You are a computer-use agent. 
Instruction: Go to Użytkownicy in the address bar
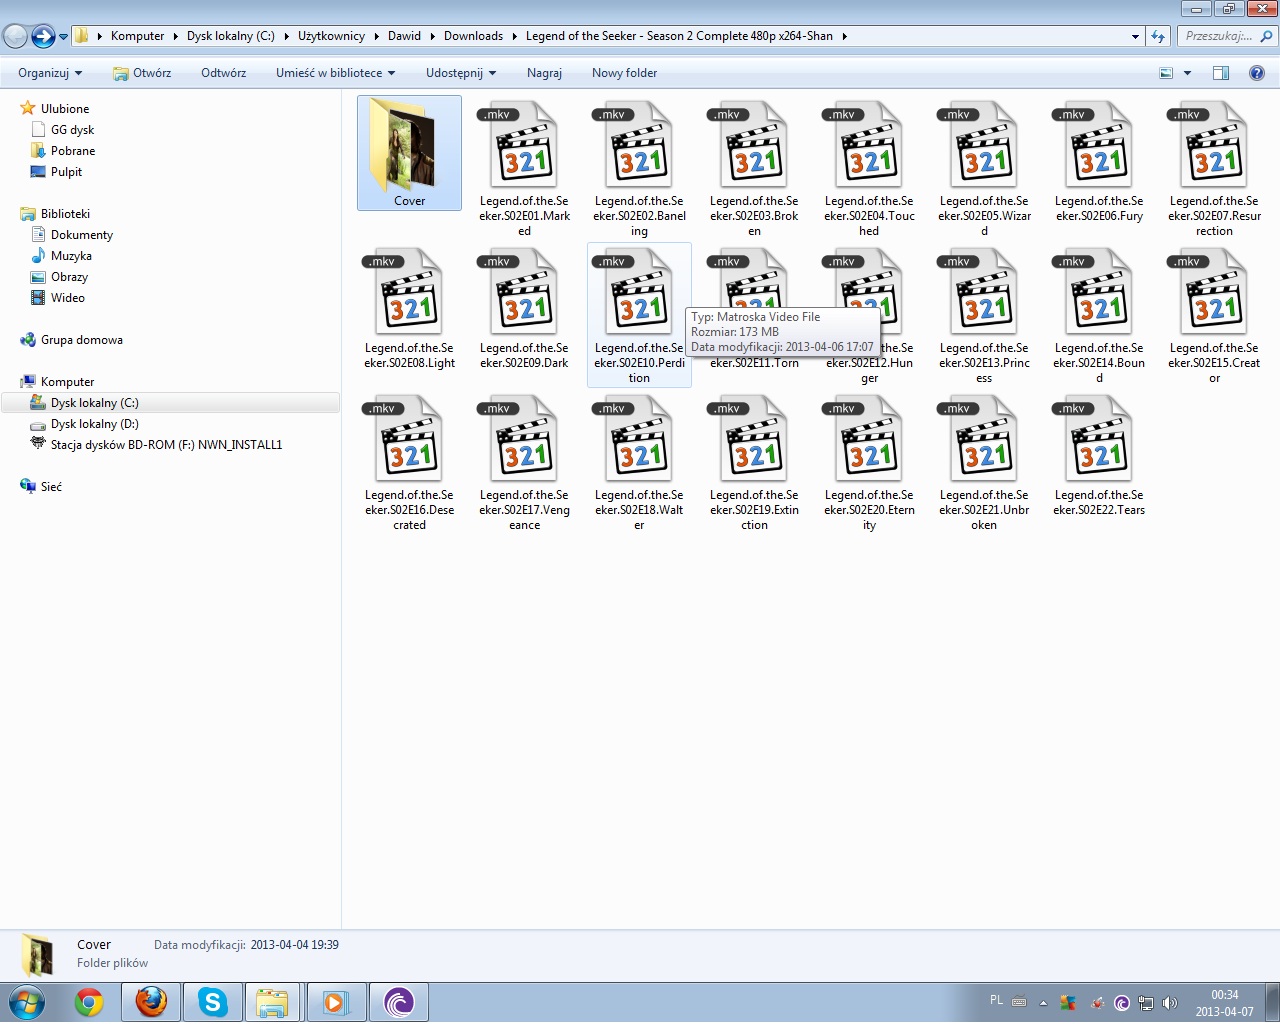[331, 36]
